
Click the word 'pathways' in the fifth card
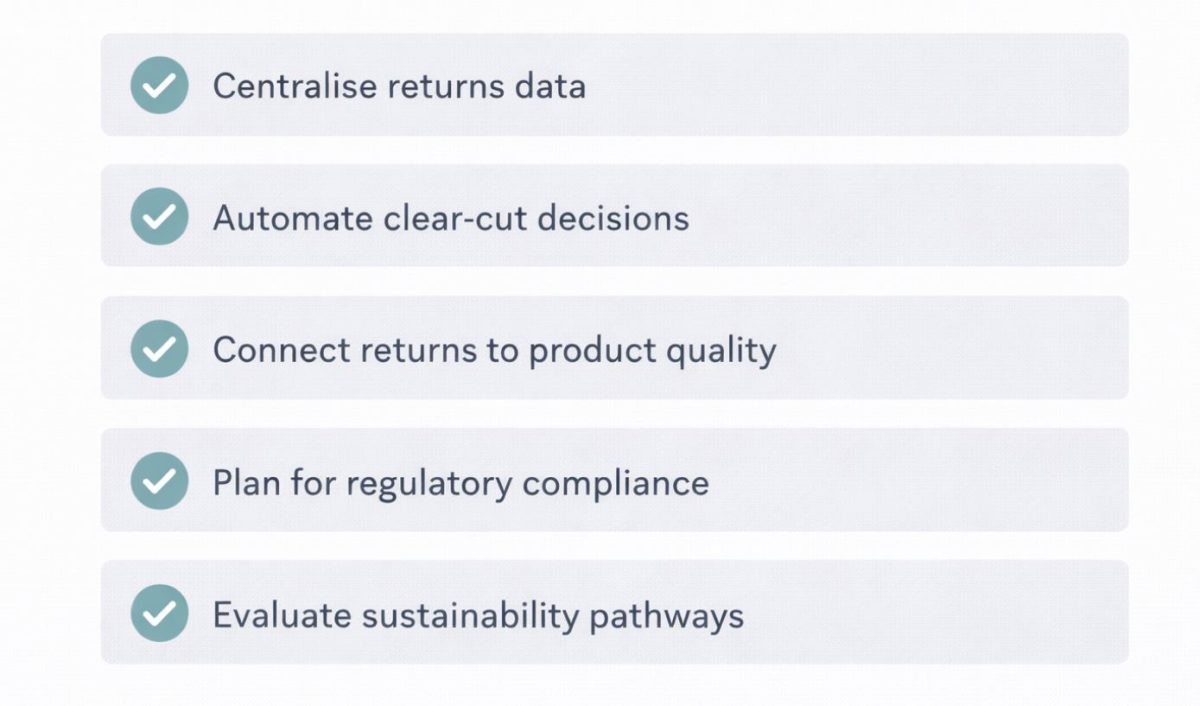tap(666, 616)
